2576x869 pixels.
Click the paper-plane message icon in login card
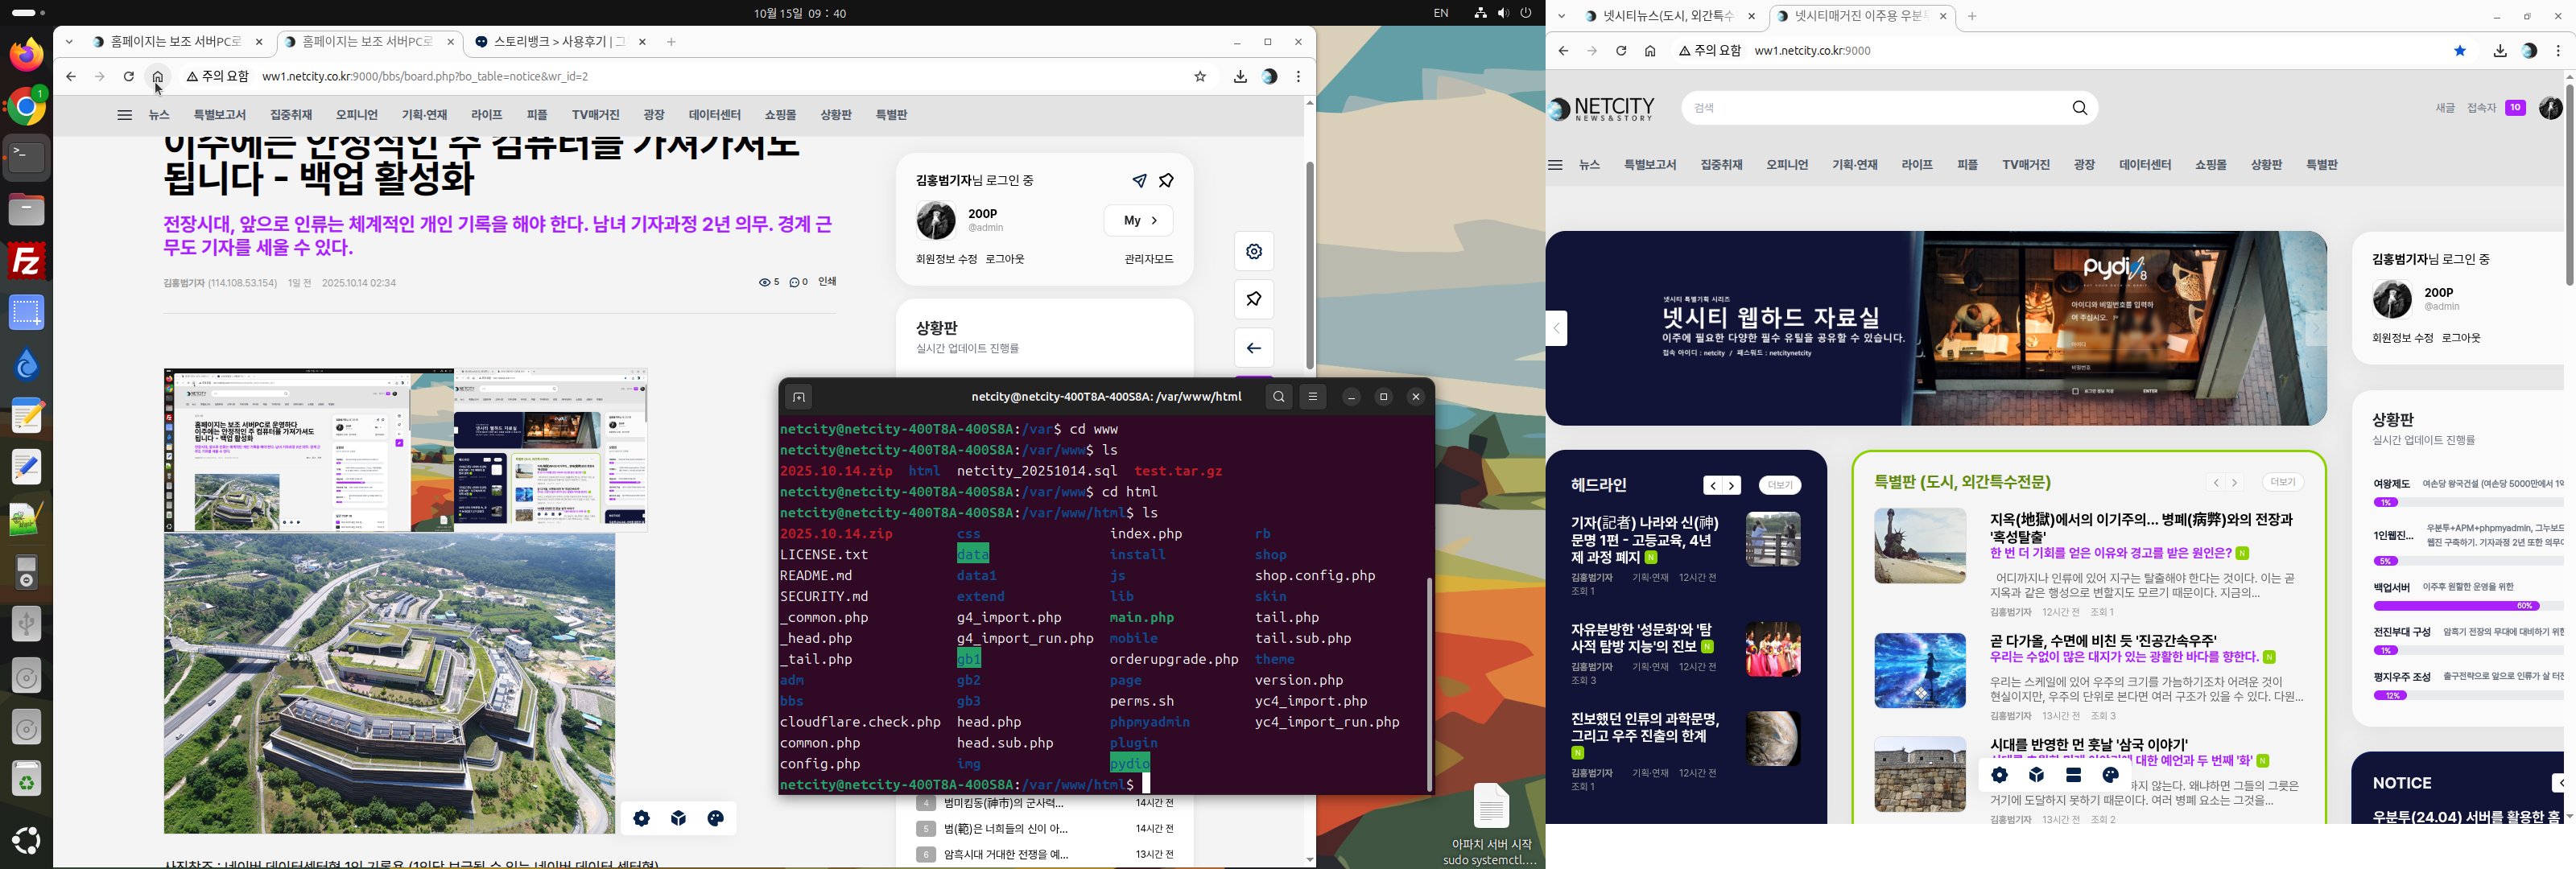1139,181
